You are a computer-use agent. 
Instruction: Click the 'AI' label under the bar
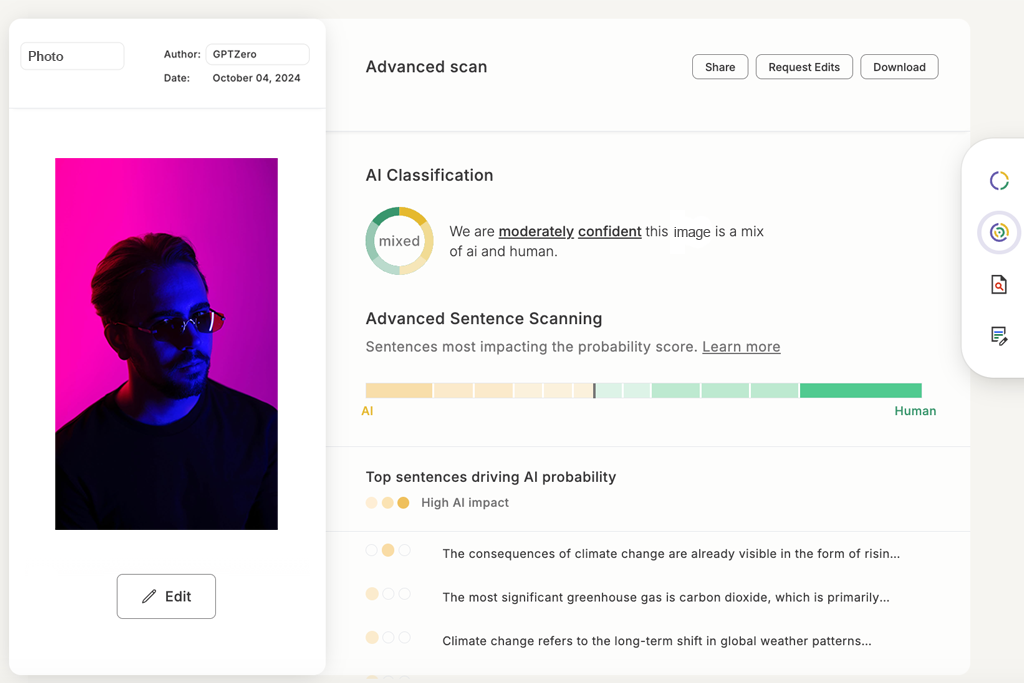368,411
